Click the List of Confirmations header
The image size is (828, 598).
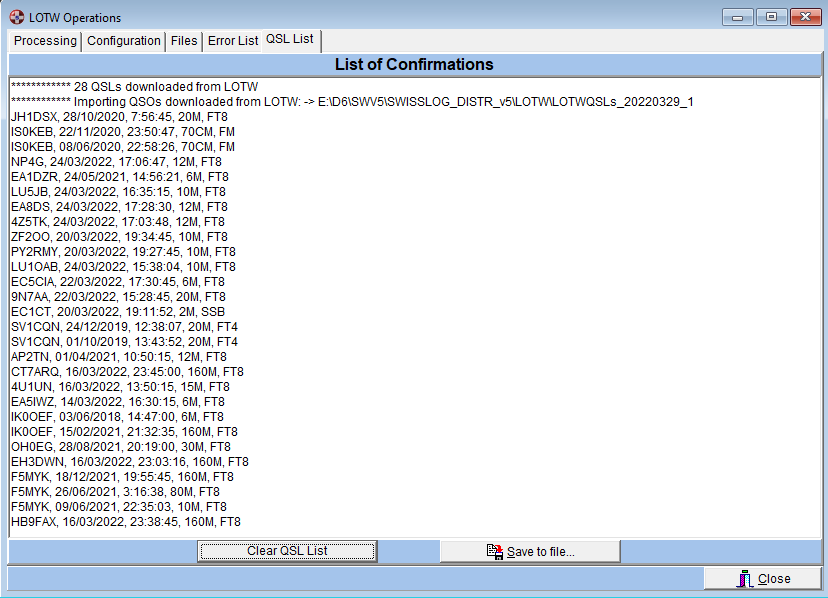tap(414, 65)
